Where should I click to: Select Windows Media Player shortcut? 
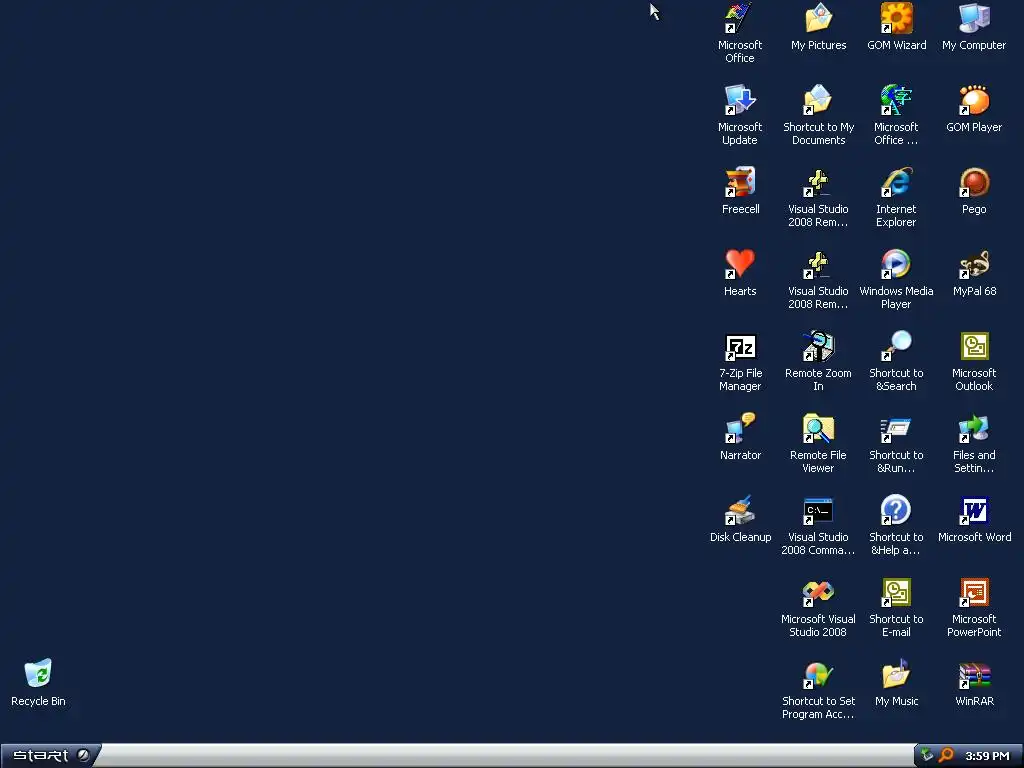(896, 264)
